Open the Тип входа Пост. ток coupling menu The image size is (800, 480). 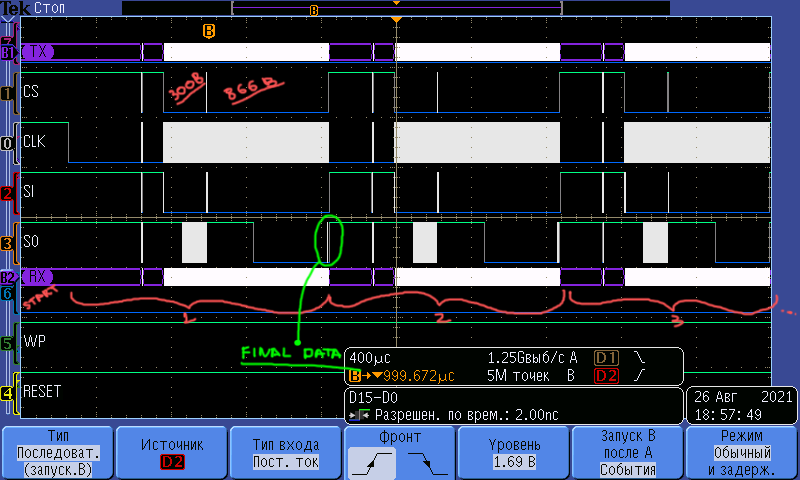[x=286, y=452]
